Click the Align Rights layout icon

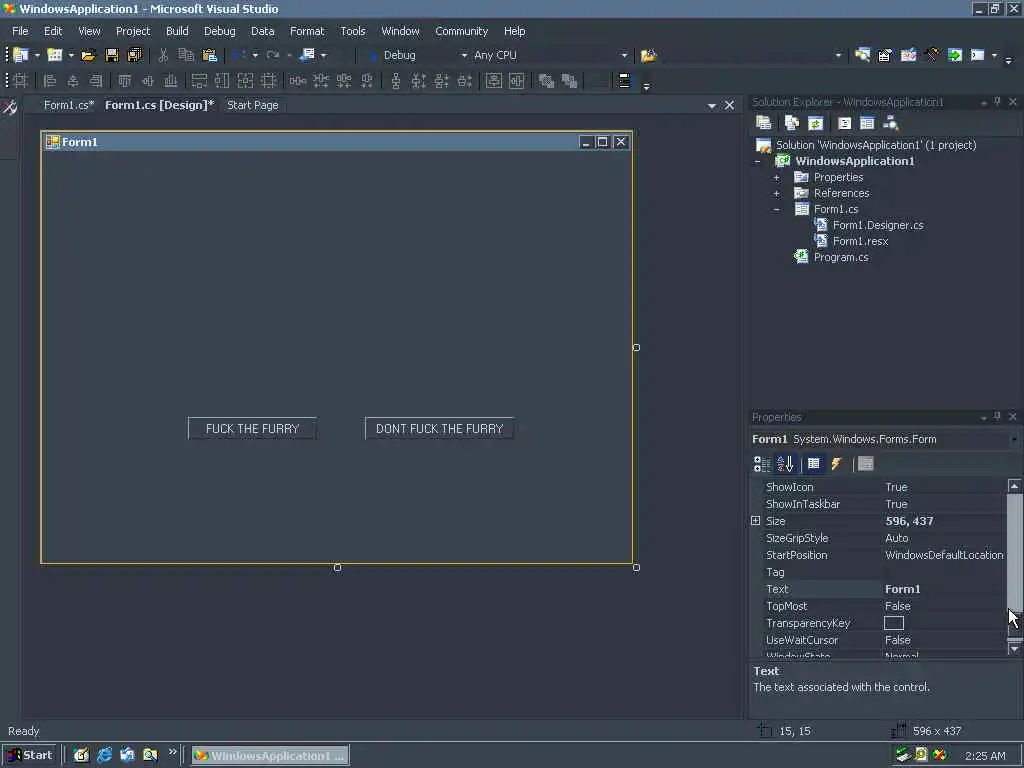coord(95,81)
